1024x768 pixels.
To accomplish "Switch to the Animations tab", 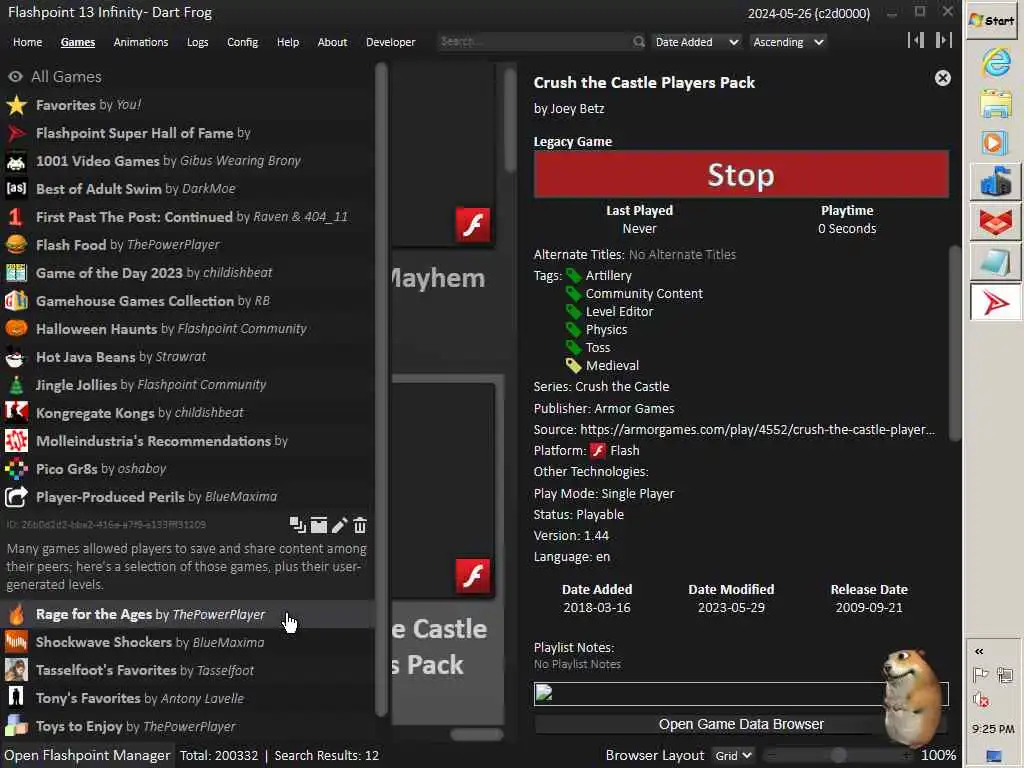I will [x=140, y=42].
